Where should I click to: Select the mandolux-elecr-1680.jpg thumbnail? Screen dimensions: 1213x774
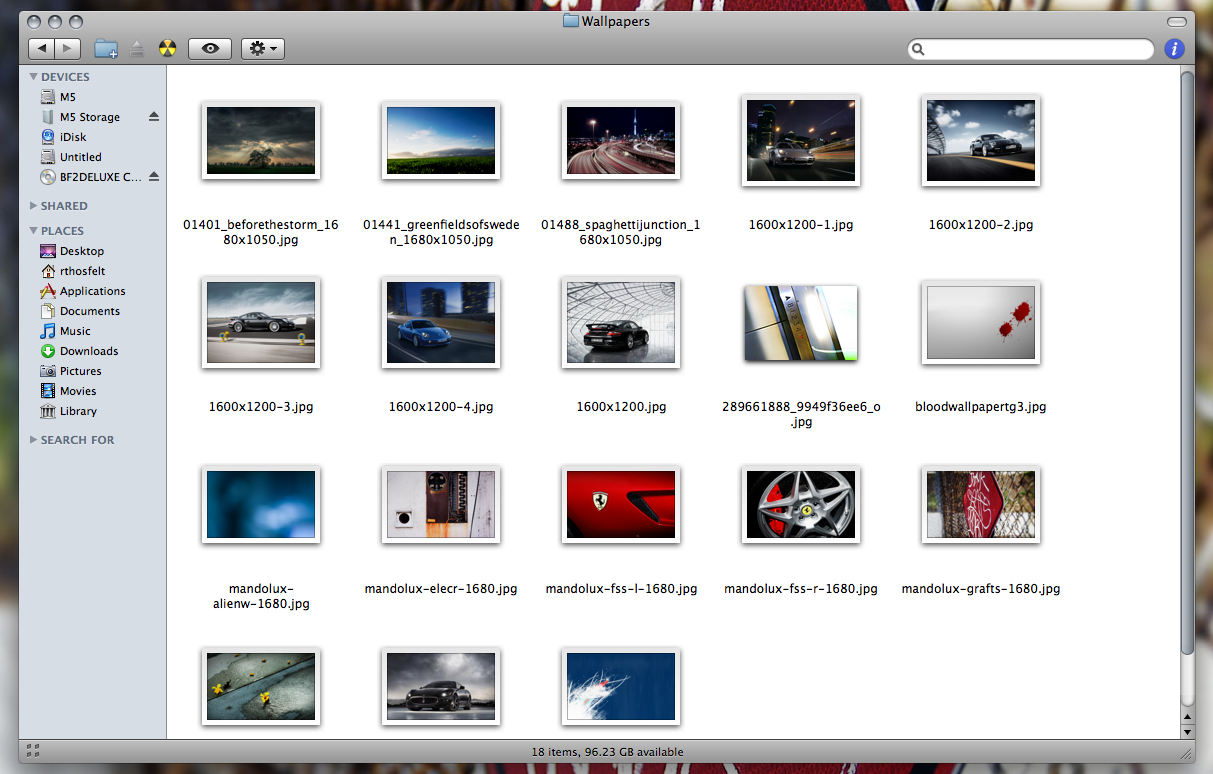pos(441,504)
